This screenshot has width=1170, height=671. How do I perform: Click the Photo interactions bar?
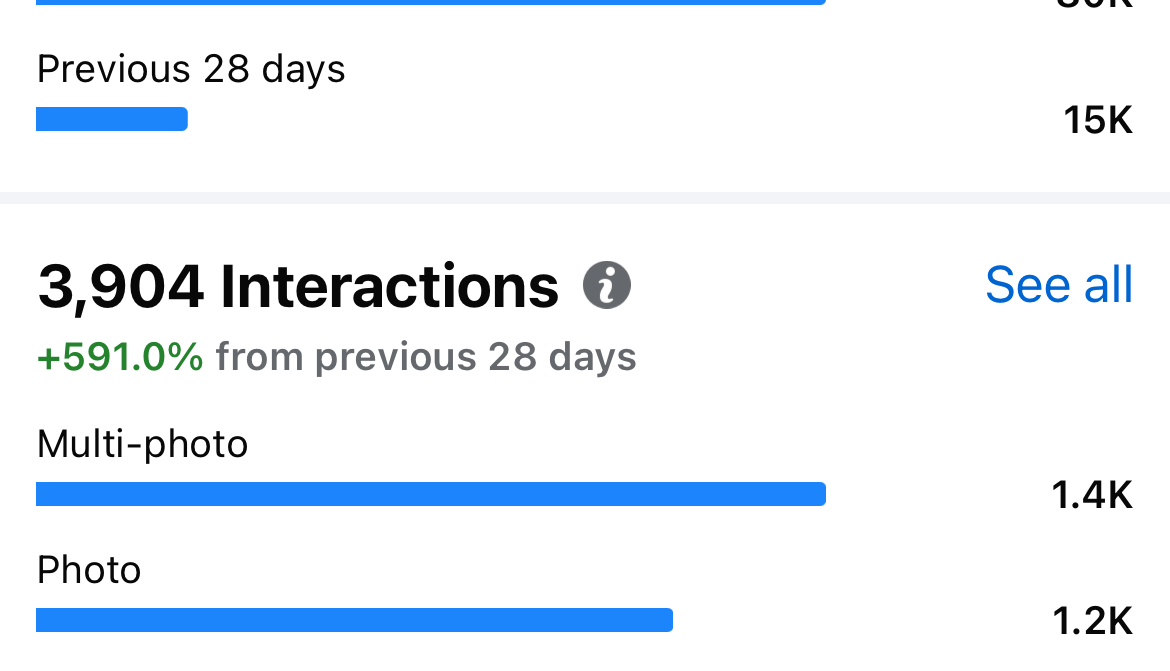[354, 620]
